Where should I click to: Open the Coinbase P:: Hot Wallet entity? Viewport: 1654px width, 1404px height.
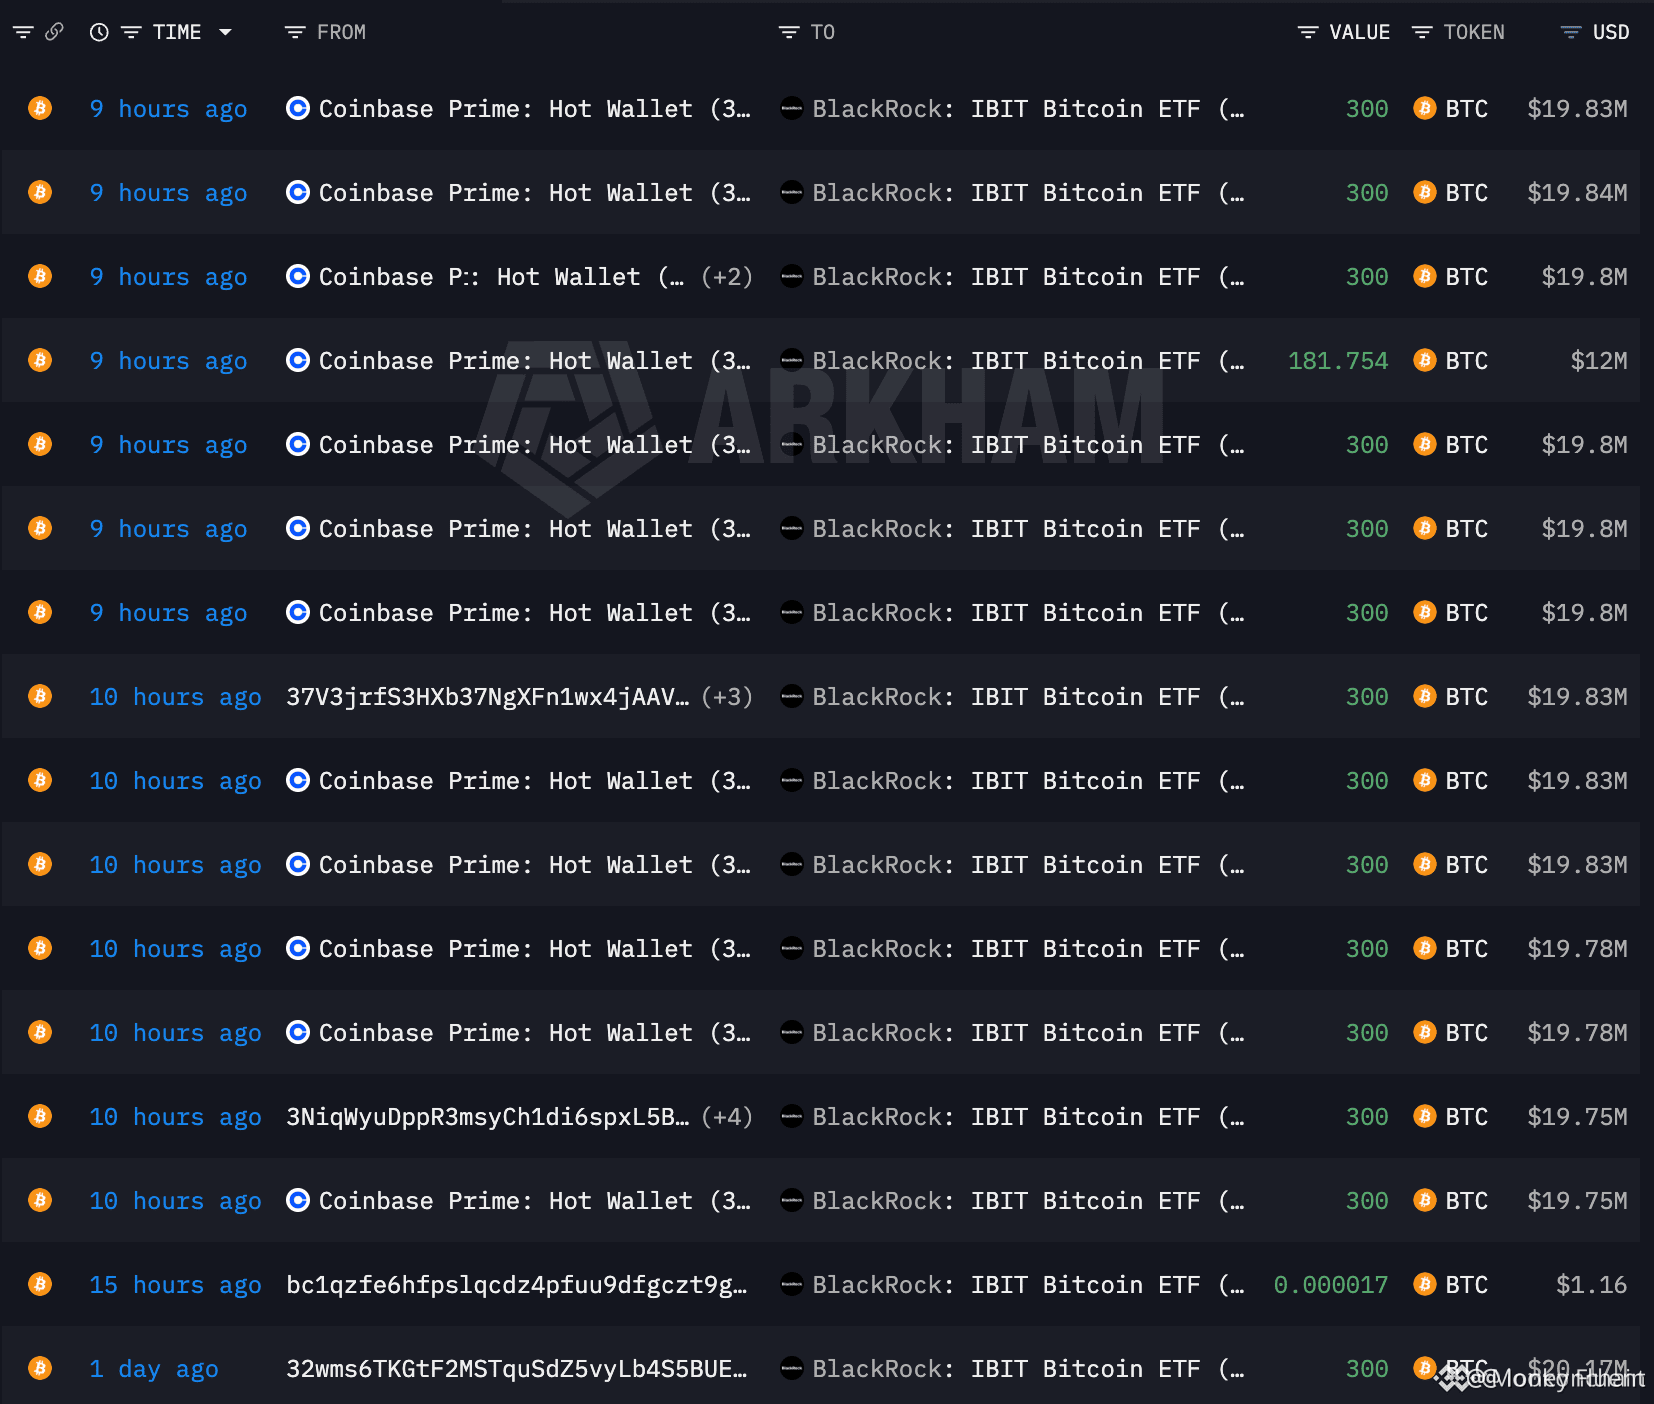point(501,277)
